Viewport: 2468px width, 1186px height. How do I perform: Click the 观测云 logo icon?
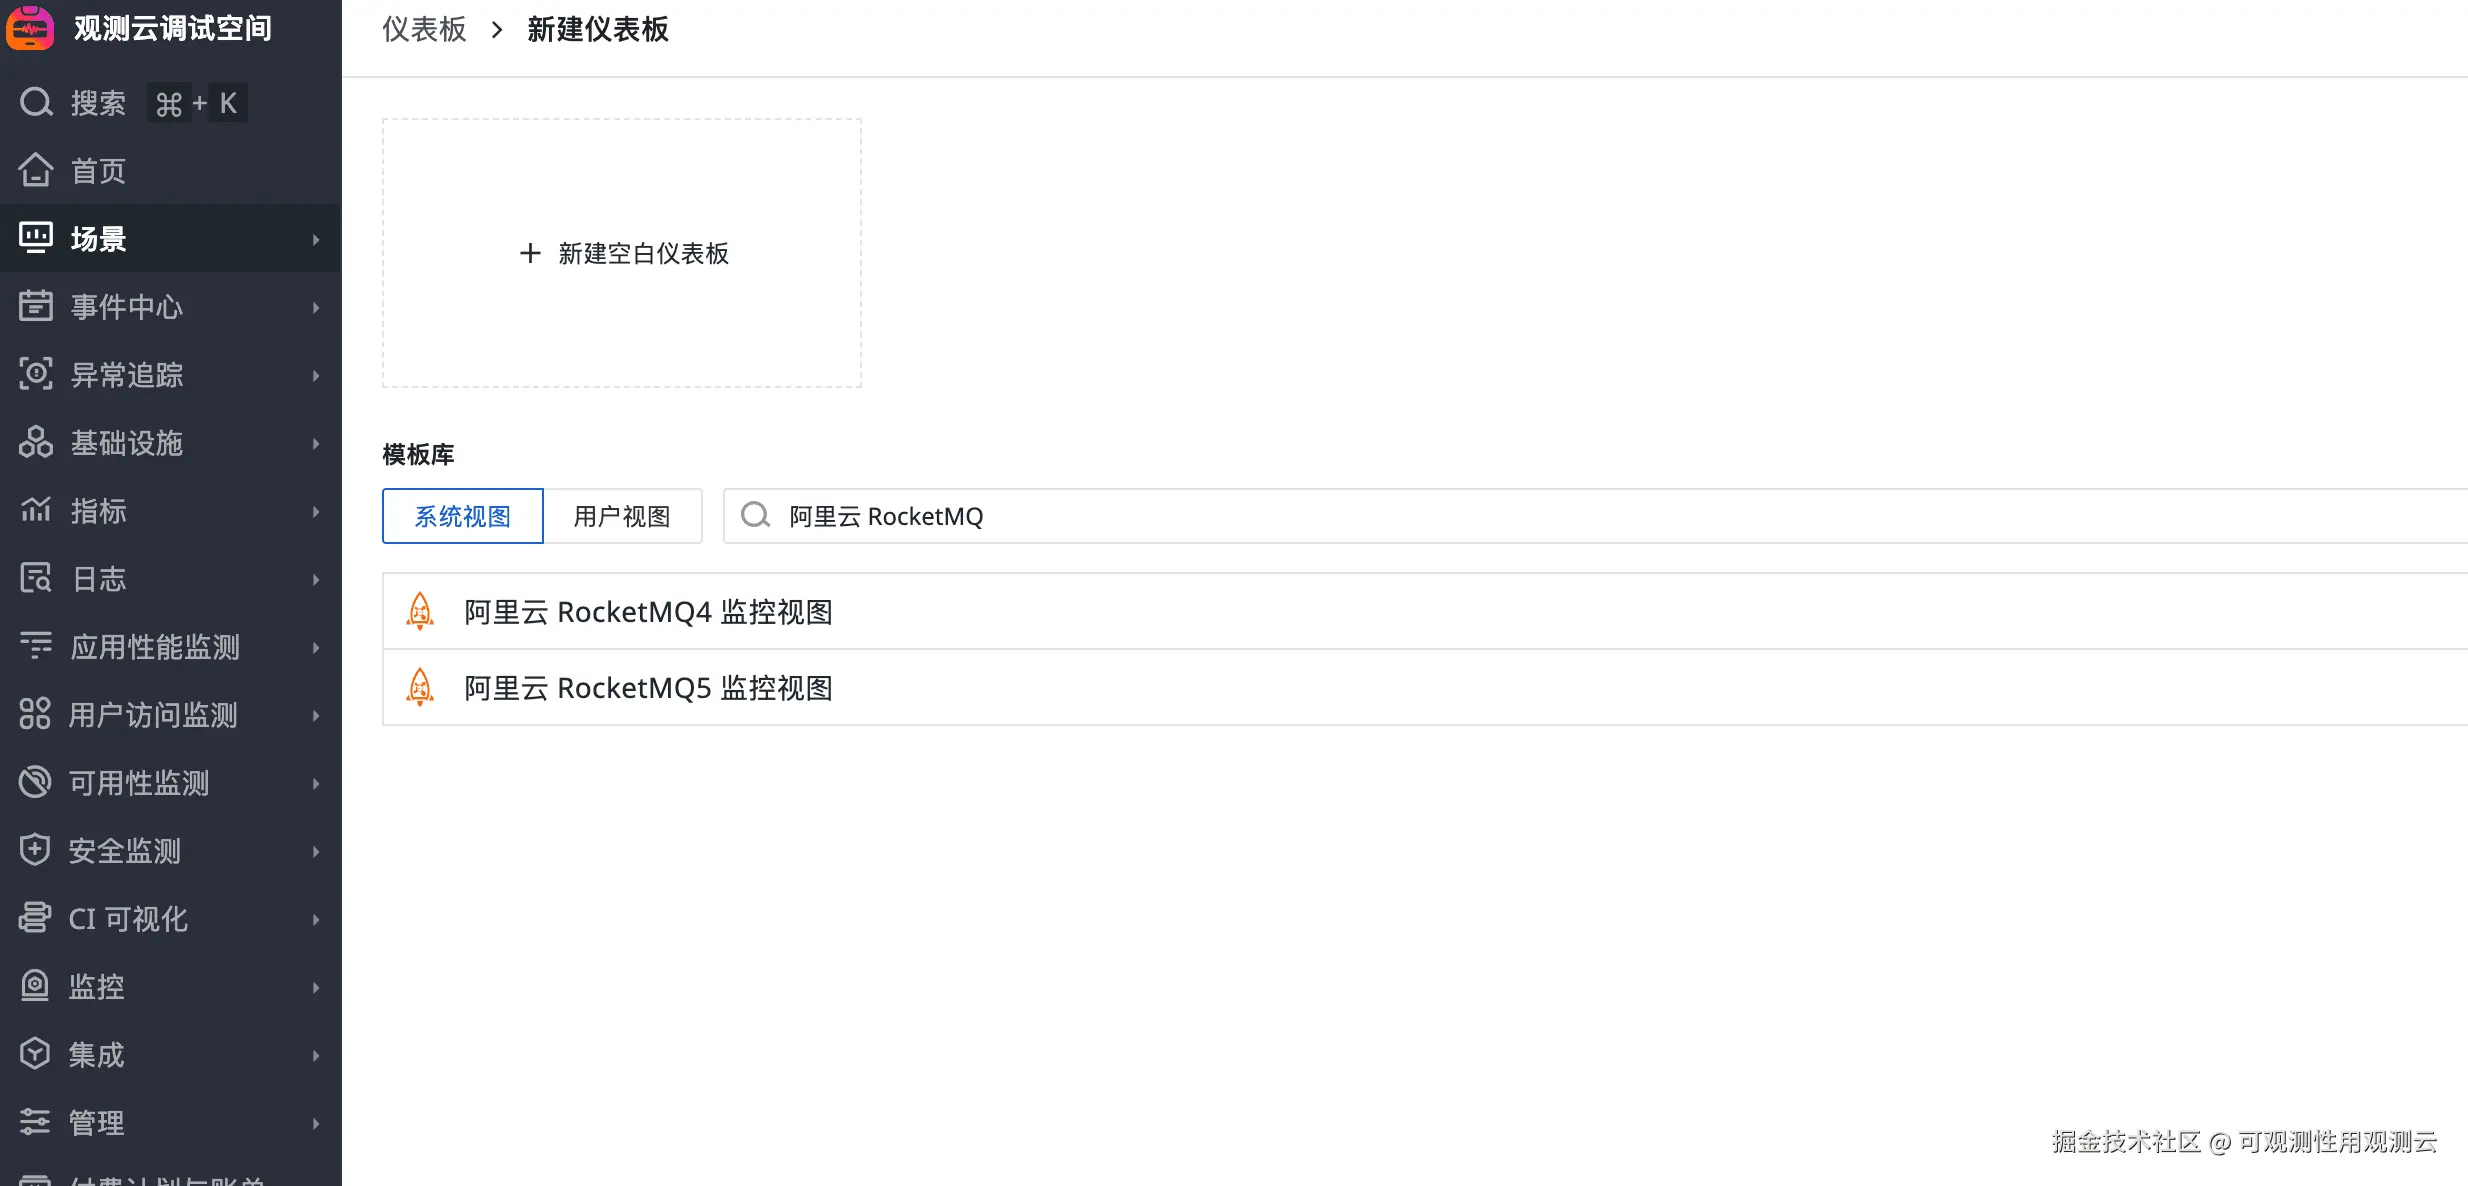[30, 27]
